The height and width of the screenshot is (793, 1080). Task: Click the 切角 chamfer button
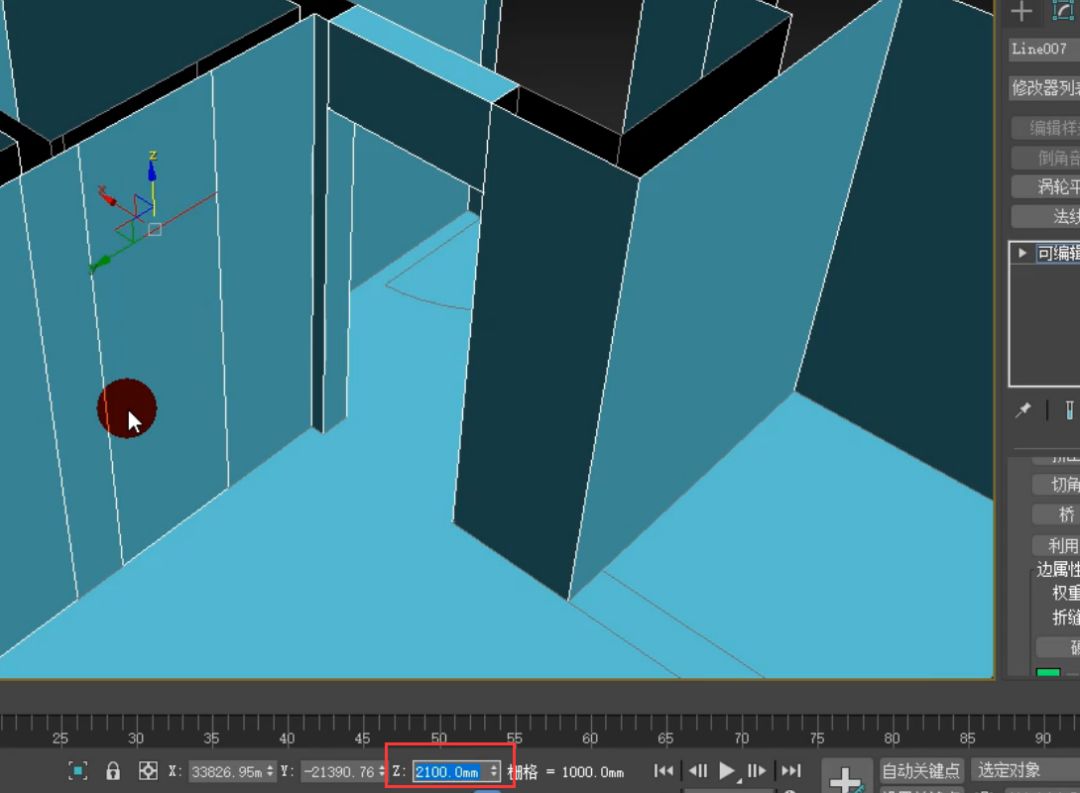point(1056,484)
